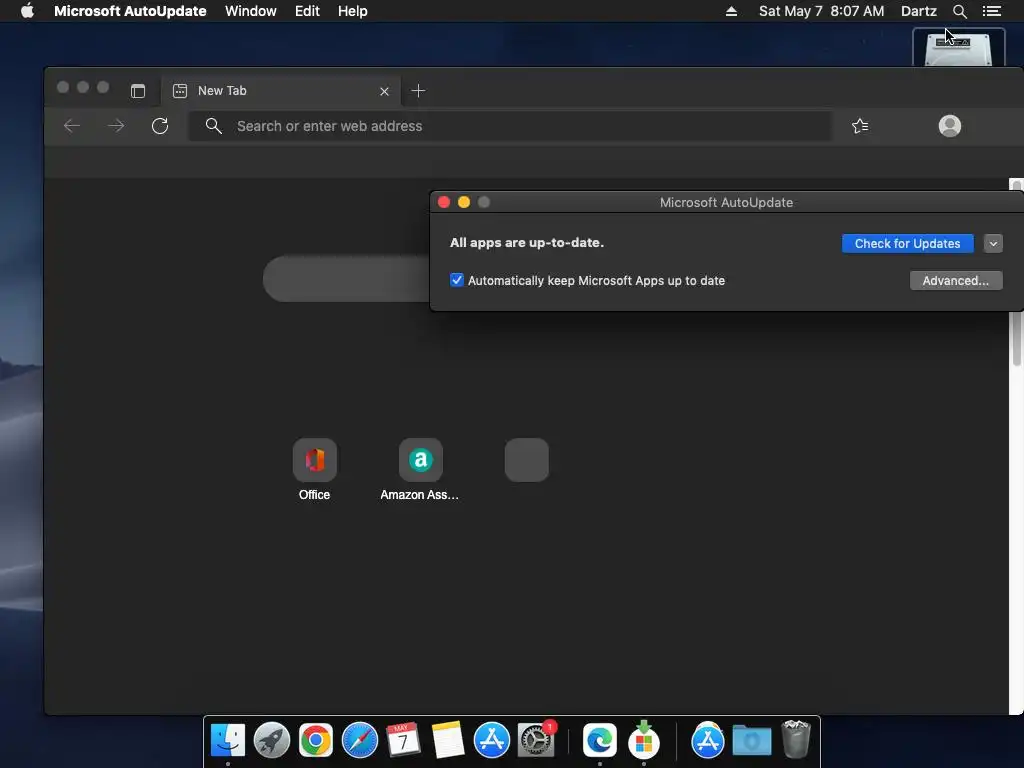The height and width of the screenshot is (768, 1024).
Task: Reload the page with the refresh icon
Action: (160, 125)
